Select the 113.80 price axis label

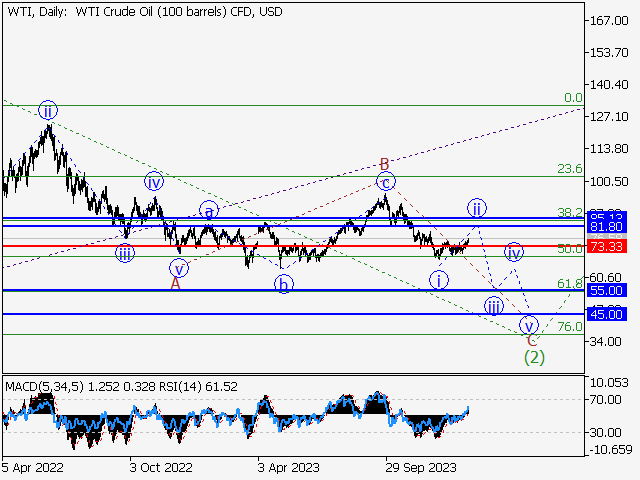(609, 149)
